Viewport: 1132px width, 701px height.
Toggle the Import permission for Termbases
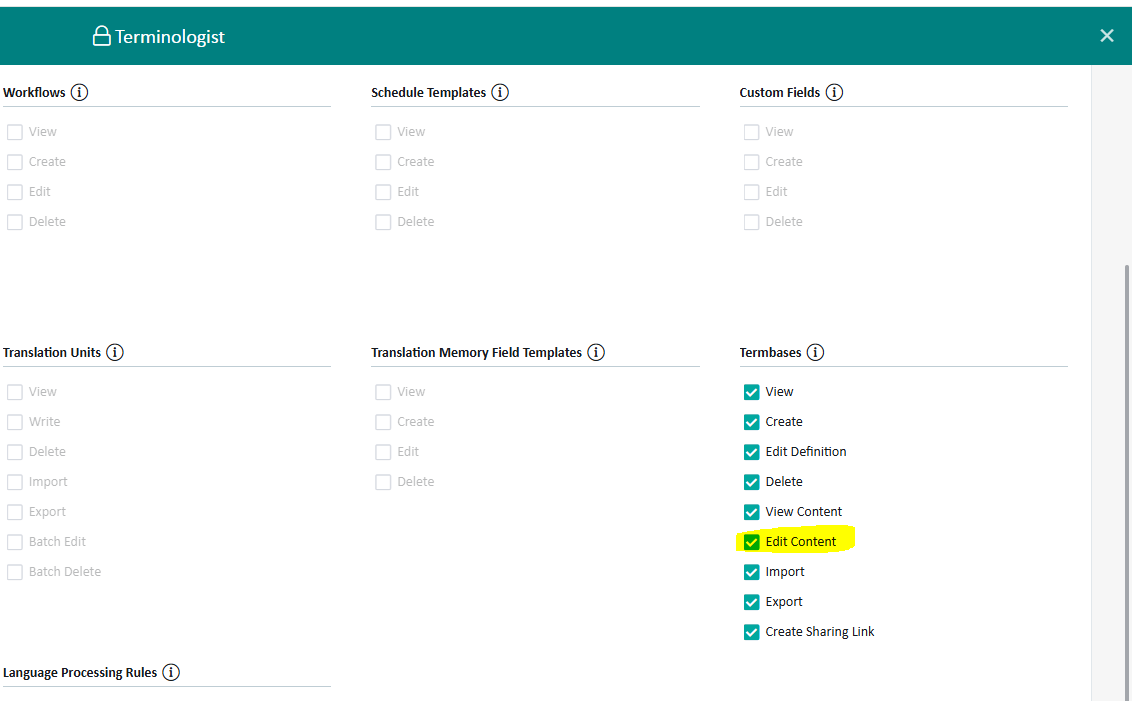click(751, 571)
